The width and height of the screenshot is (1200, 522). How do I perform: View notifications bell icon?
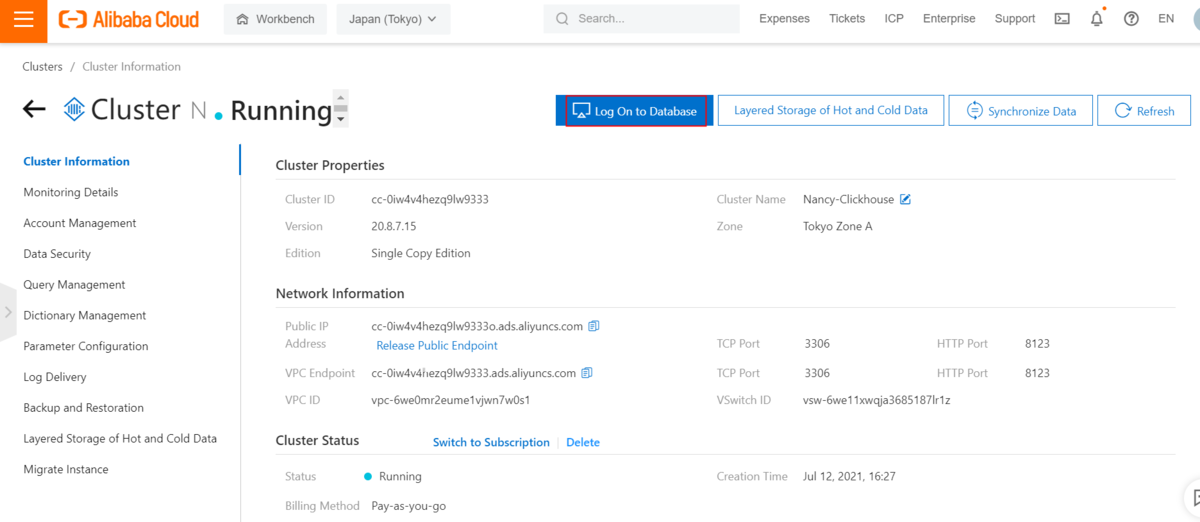(x=1097, y=19)
